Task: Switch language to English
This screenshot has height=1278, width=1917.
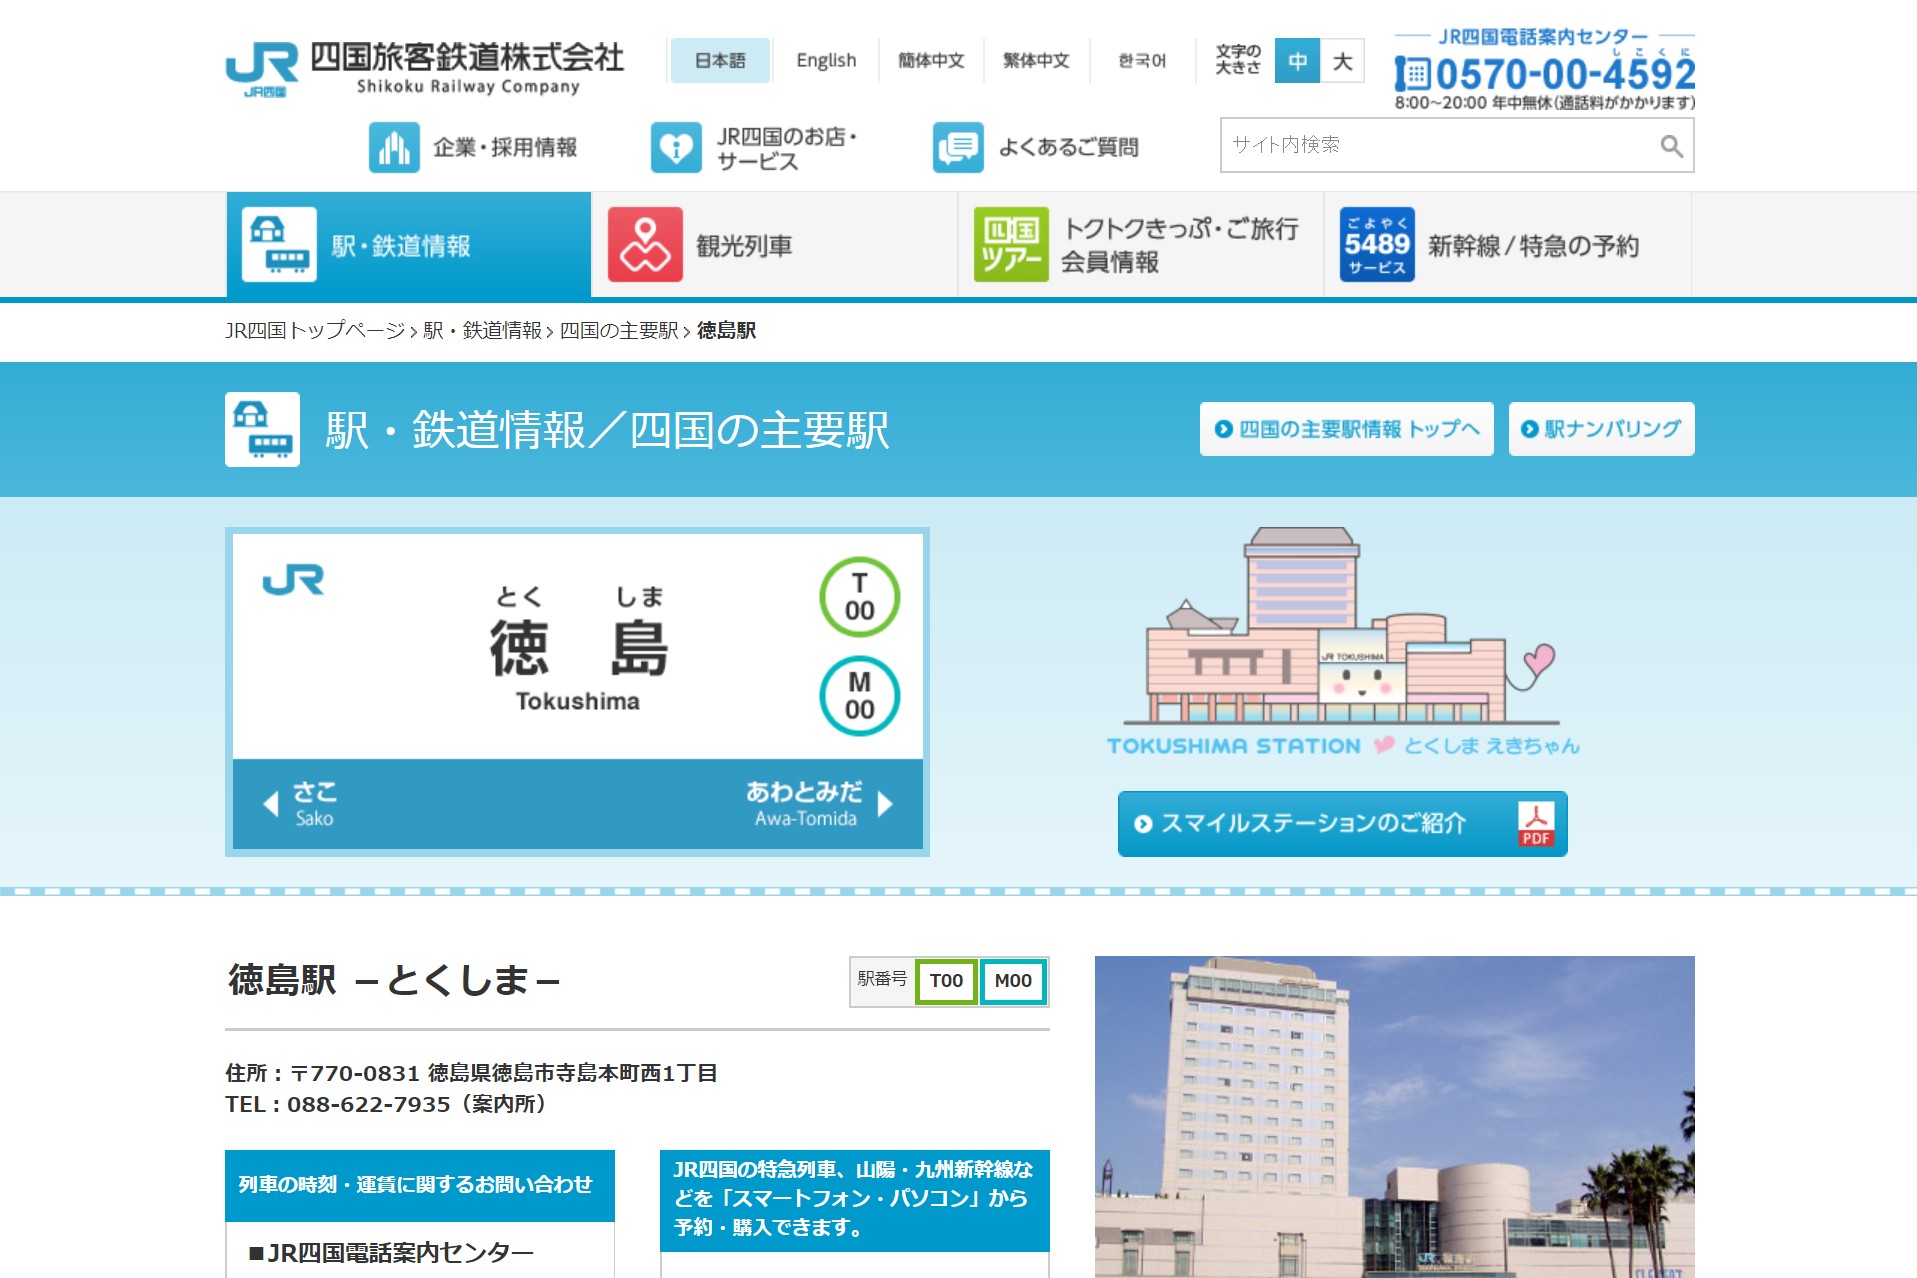Action: [826, 61]
